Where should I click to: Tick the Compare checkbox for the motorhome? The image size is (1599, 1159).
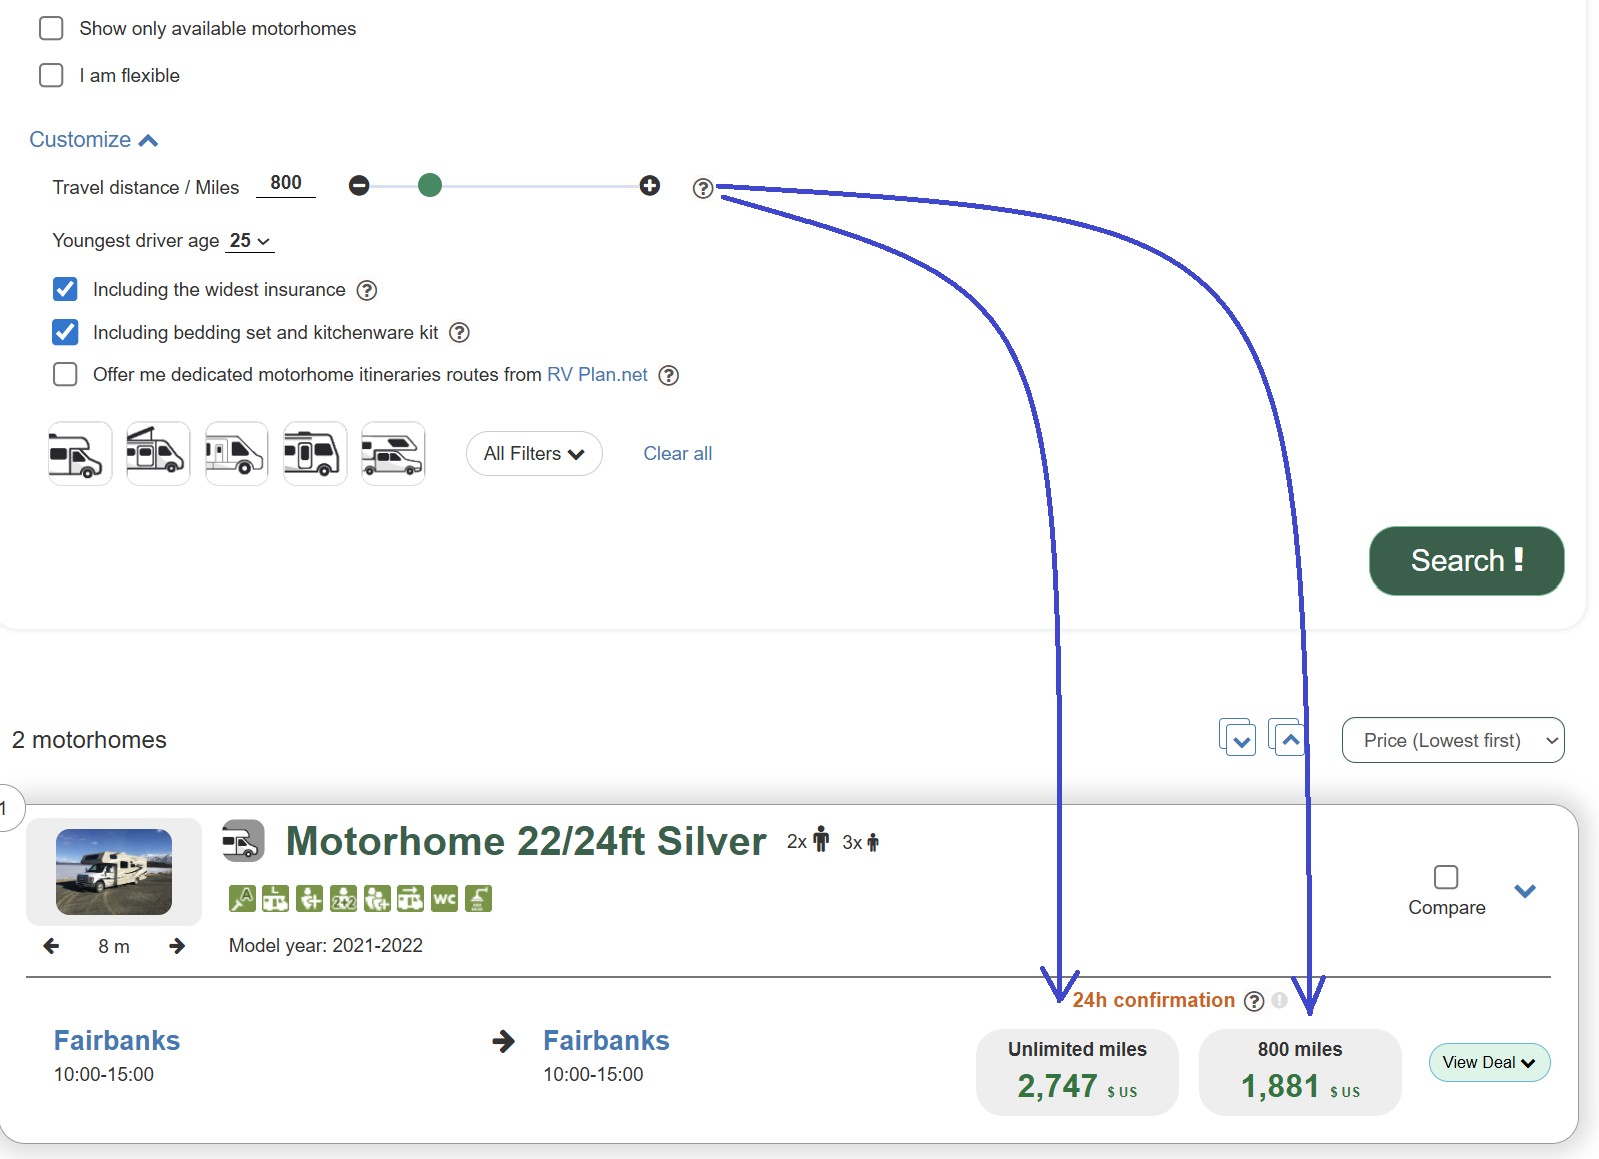pyautogui.click(x=1445, y=877)
